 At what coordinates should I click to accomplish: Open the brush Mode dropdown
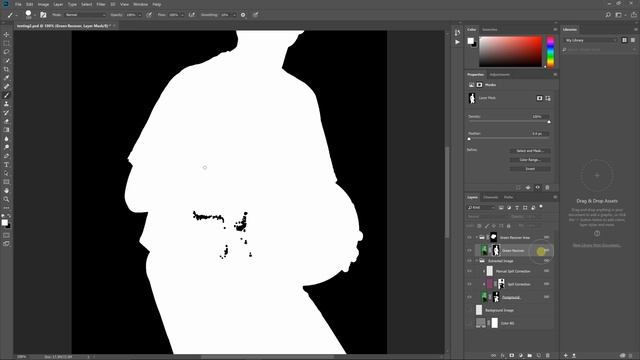point(85,15)
